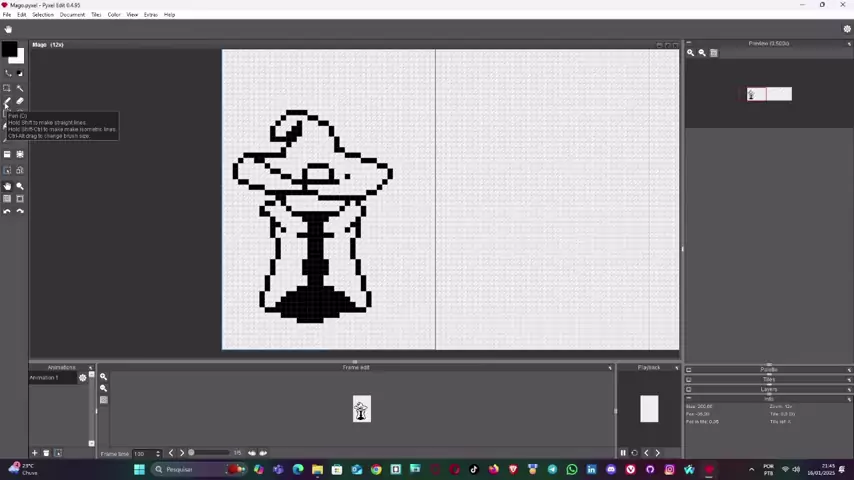The image size is (854, 480).
Task: Select the Eraser tool
Action: click(20, 101)
